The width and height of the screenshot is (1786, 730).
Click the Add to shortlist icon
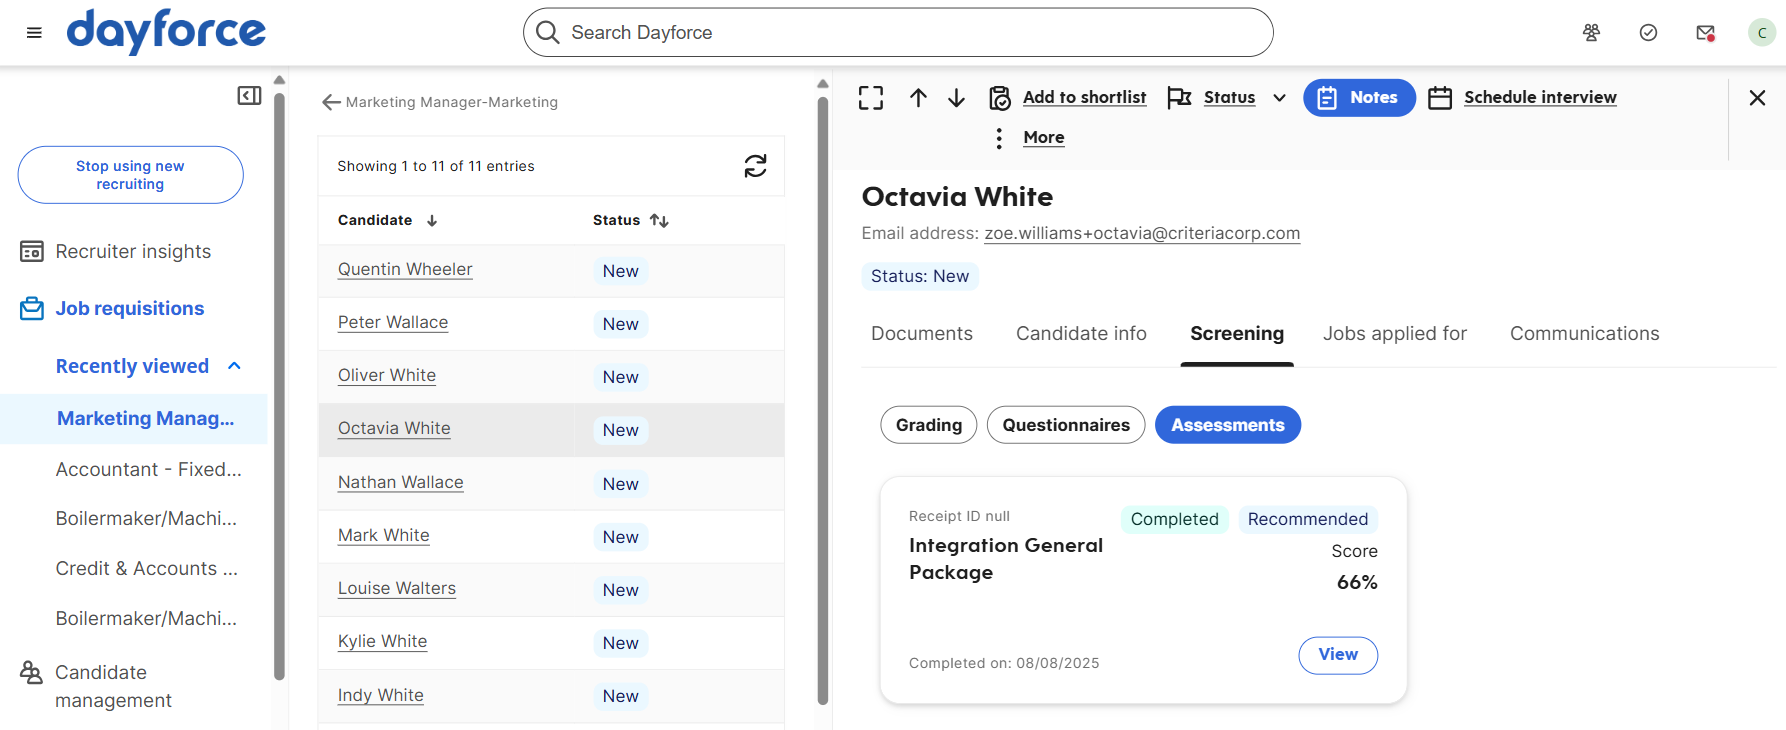point(1000,98)
